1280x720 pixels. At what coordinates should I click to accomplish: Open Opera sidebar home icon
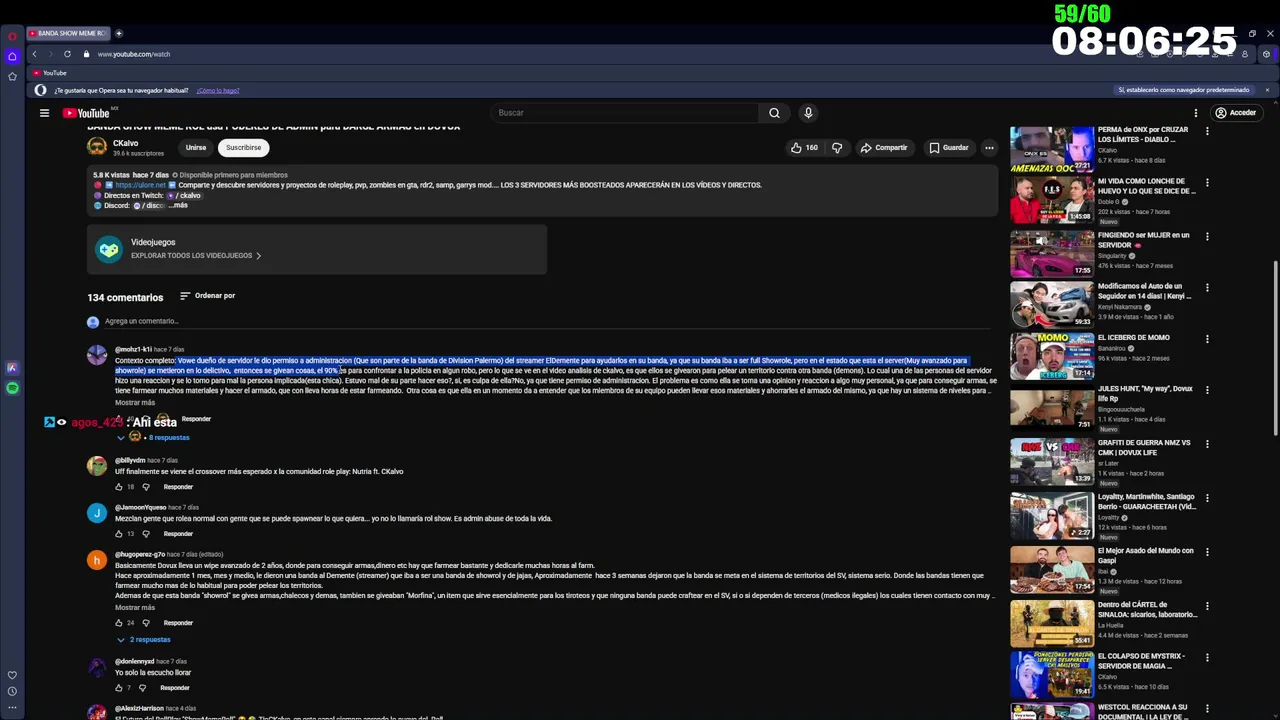coord(12,56)
